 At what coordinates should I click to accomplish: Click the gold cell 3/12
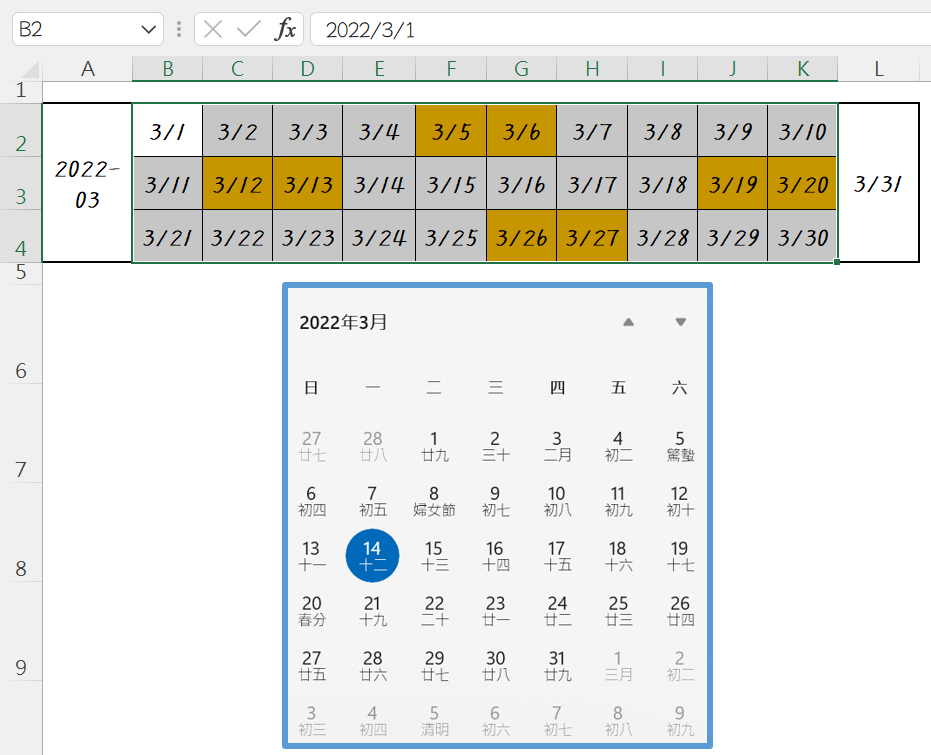(238, 183)
